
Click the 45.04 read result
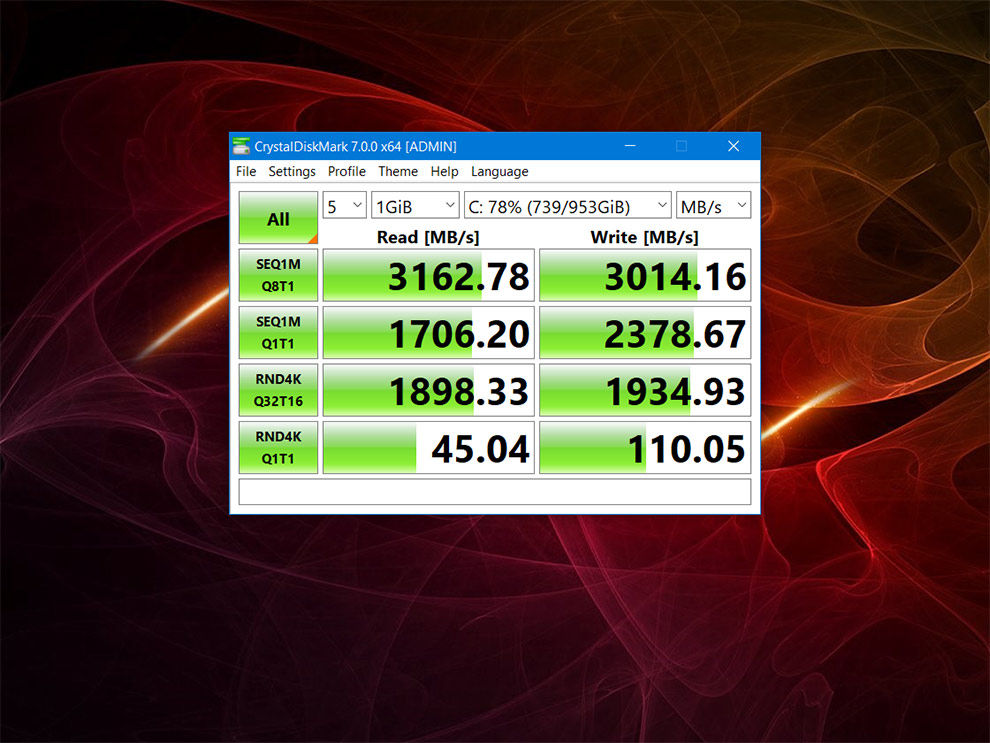(429, 448)
